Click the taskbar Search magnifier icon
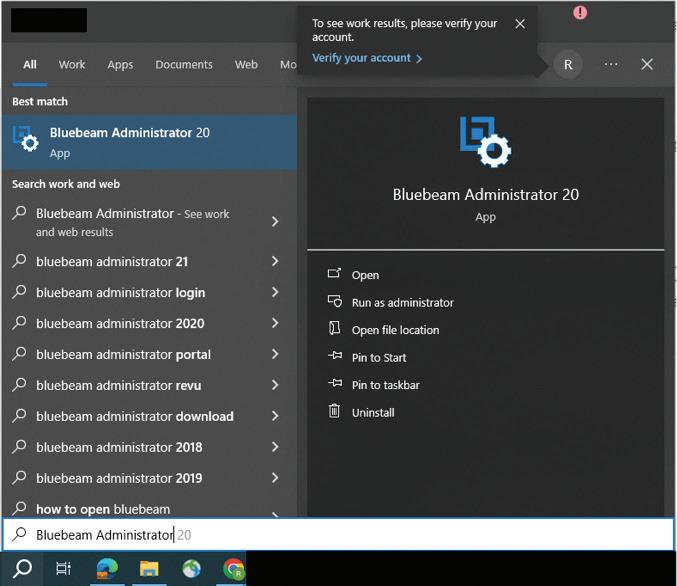Screen dimensions: 677x586 tap(22, 568)
